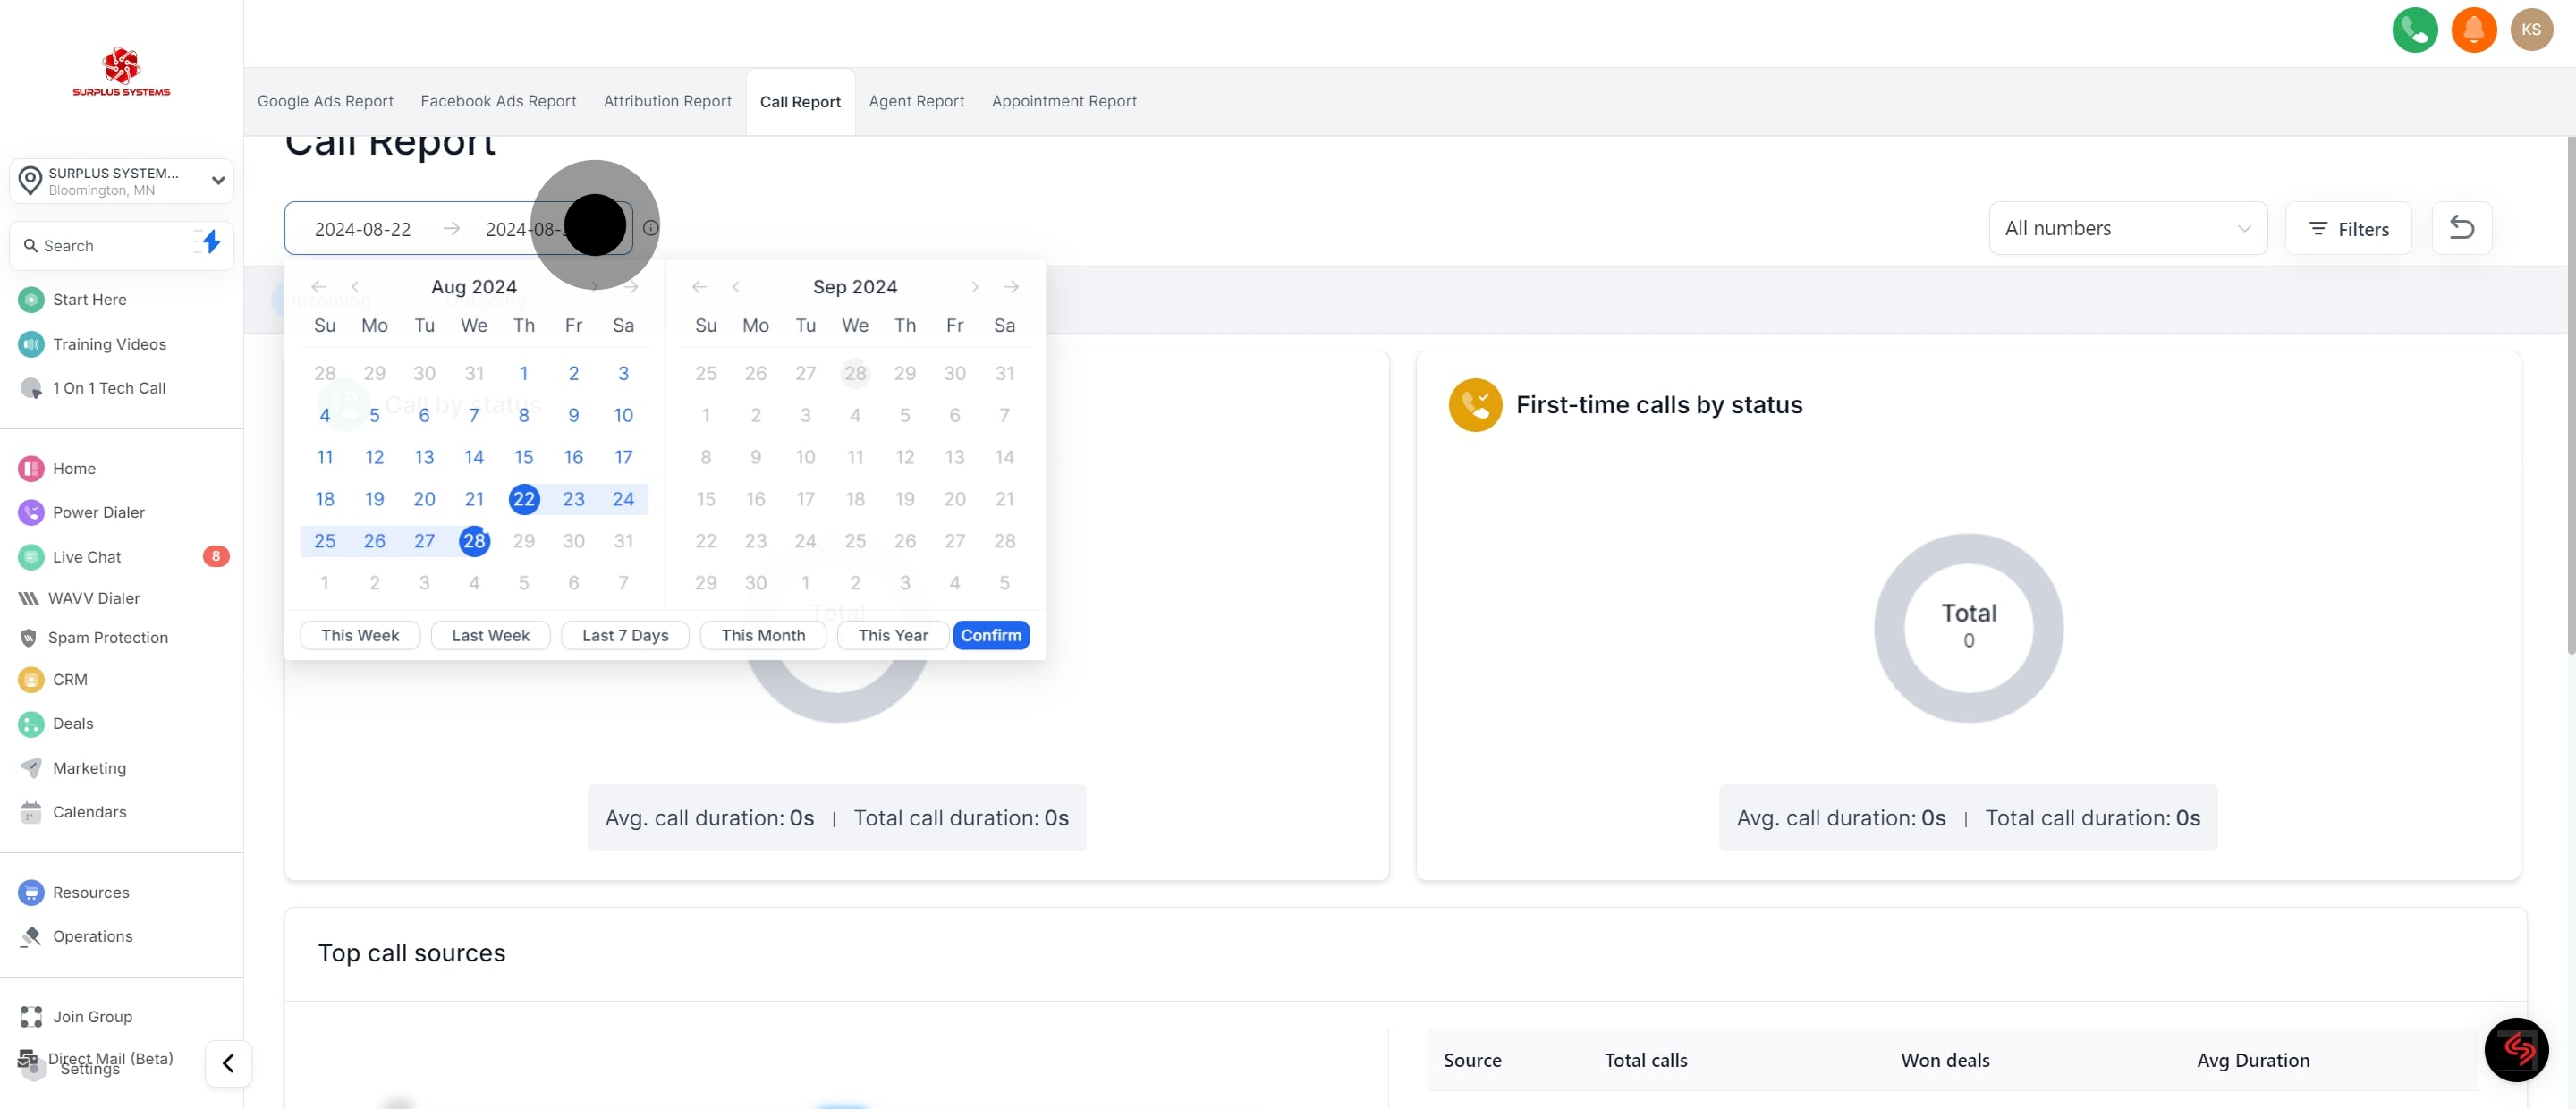Switch to the Agent Report tab
Screen dimensions: 2576x1109
pyautogui.click(x=916, y=101)
